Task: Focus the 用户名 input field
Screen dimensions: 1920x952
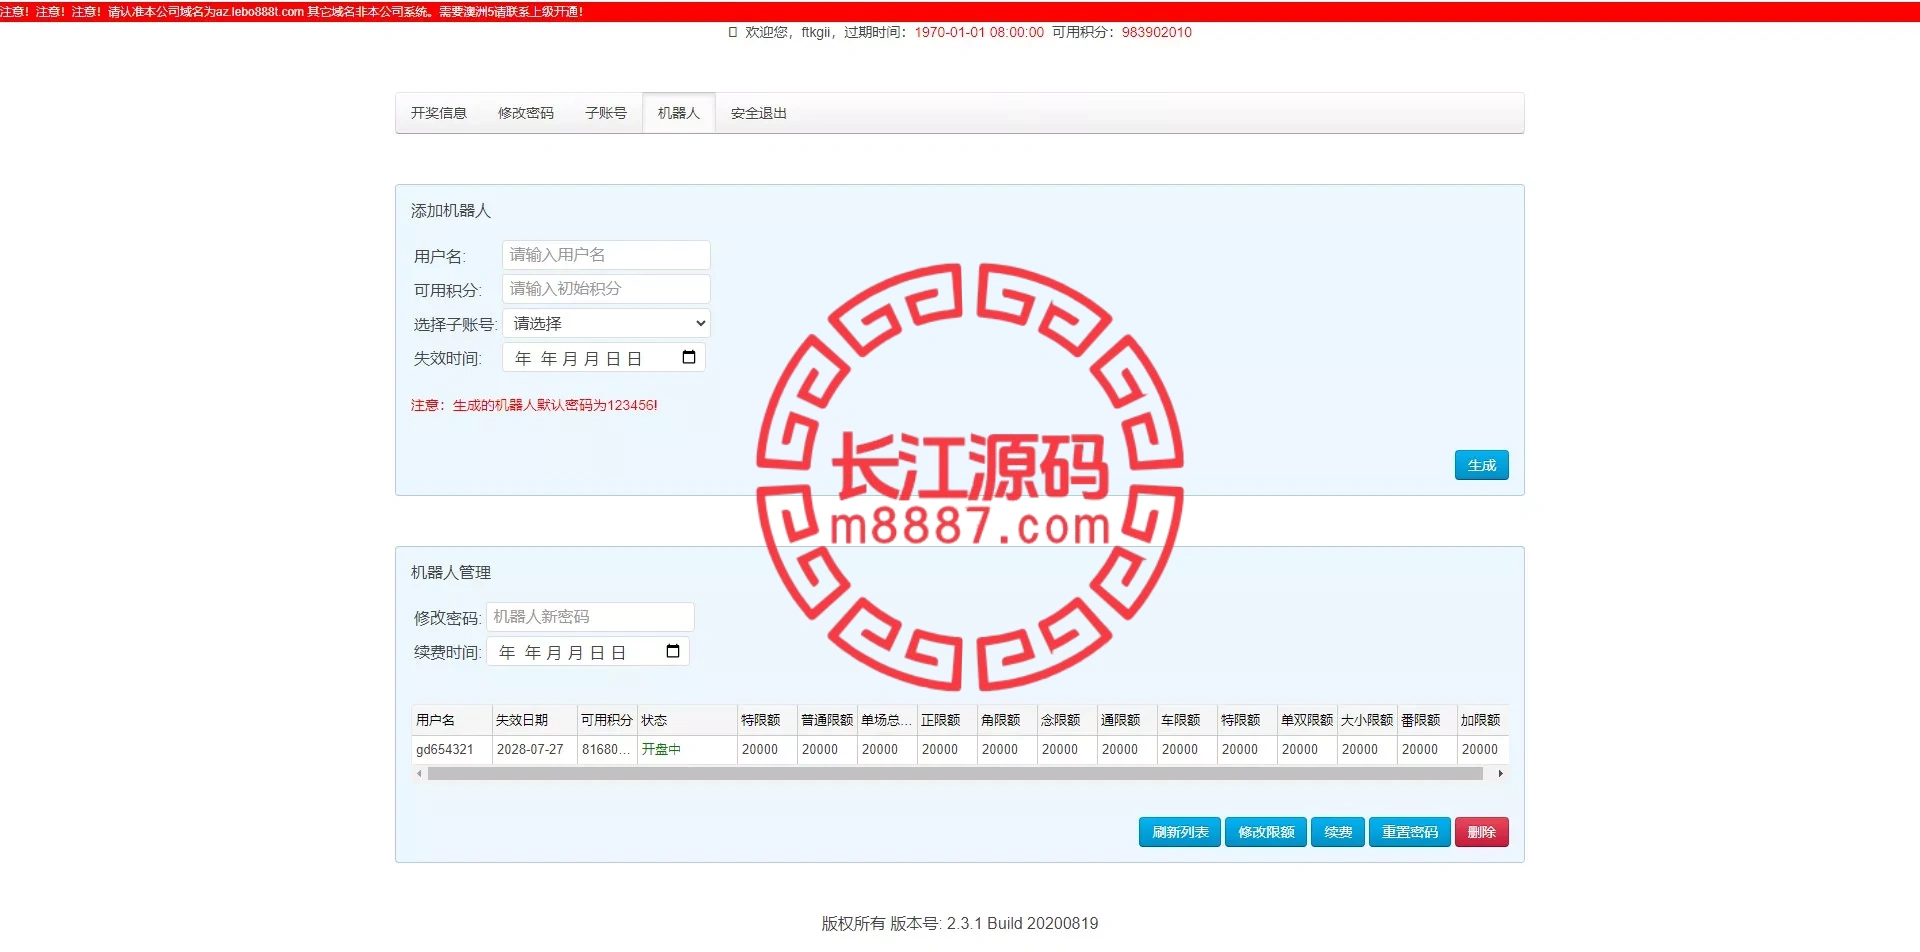Action: 606,255
